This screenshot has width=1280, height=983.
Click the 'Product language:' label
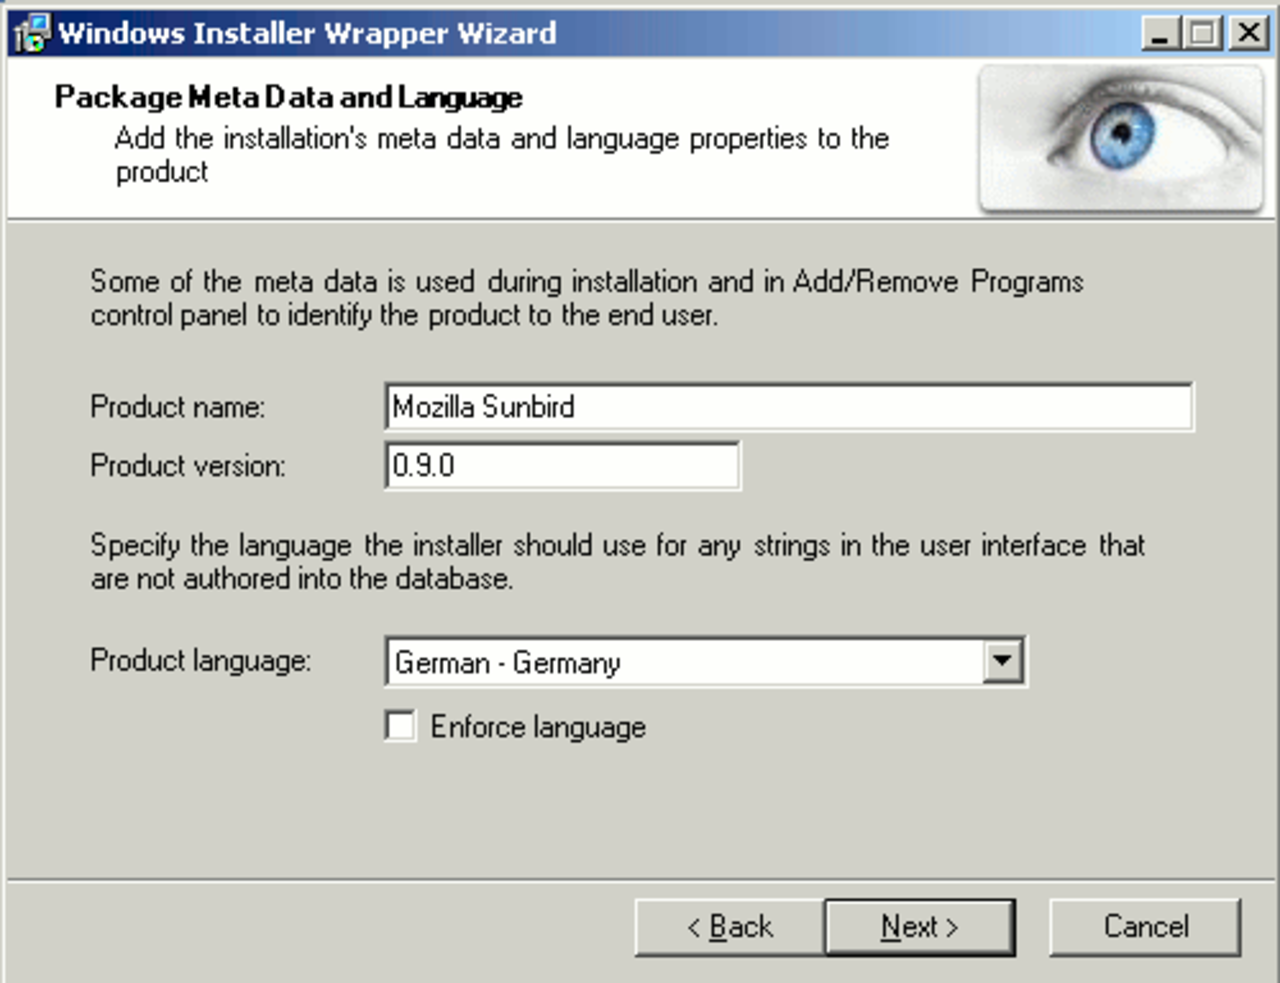point(201,661)
